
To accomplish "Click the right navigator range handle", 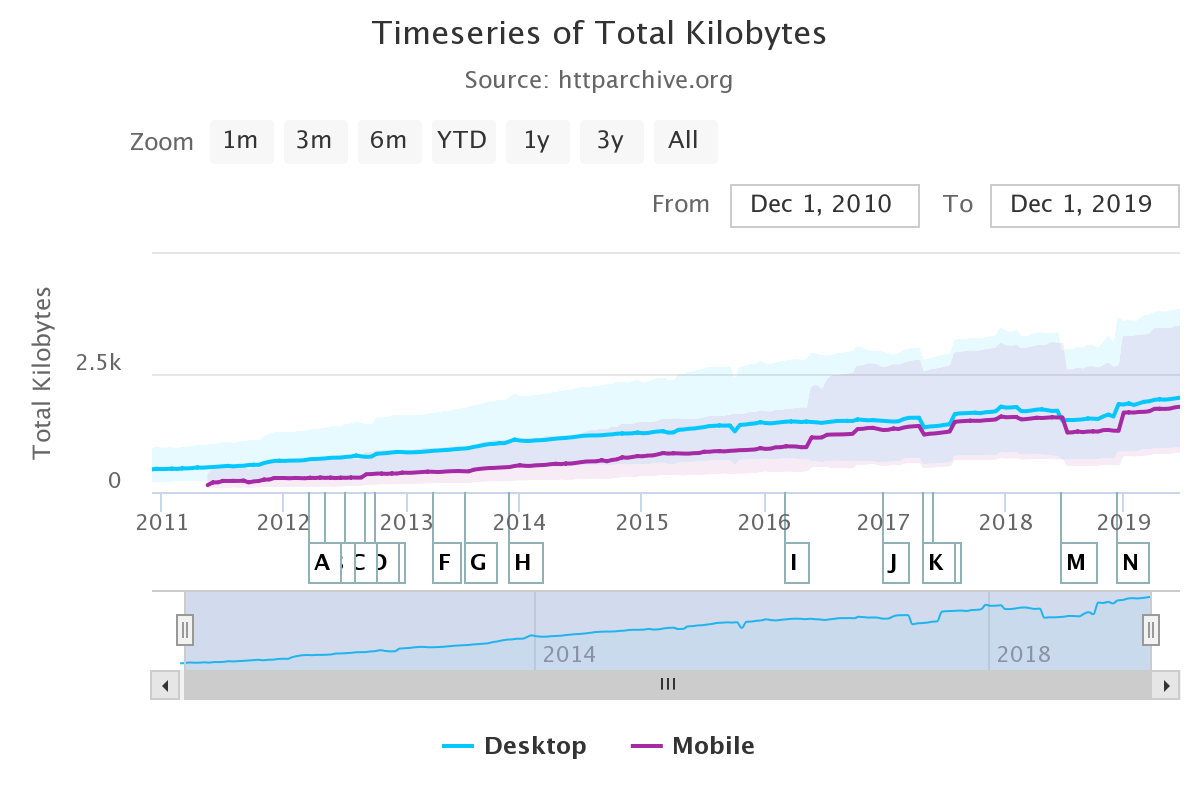I will [x=1151, y=630].
